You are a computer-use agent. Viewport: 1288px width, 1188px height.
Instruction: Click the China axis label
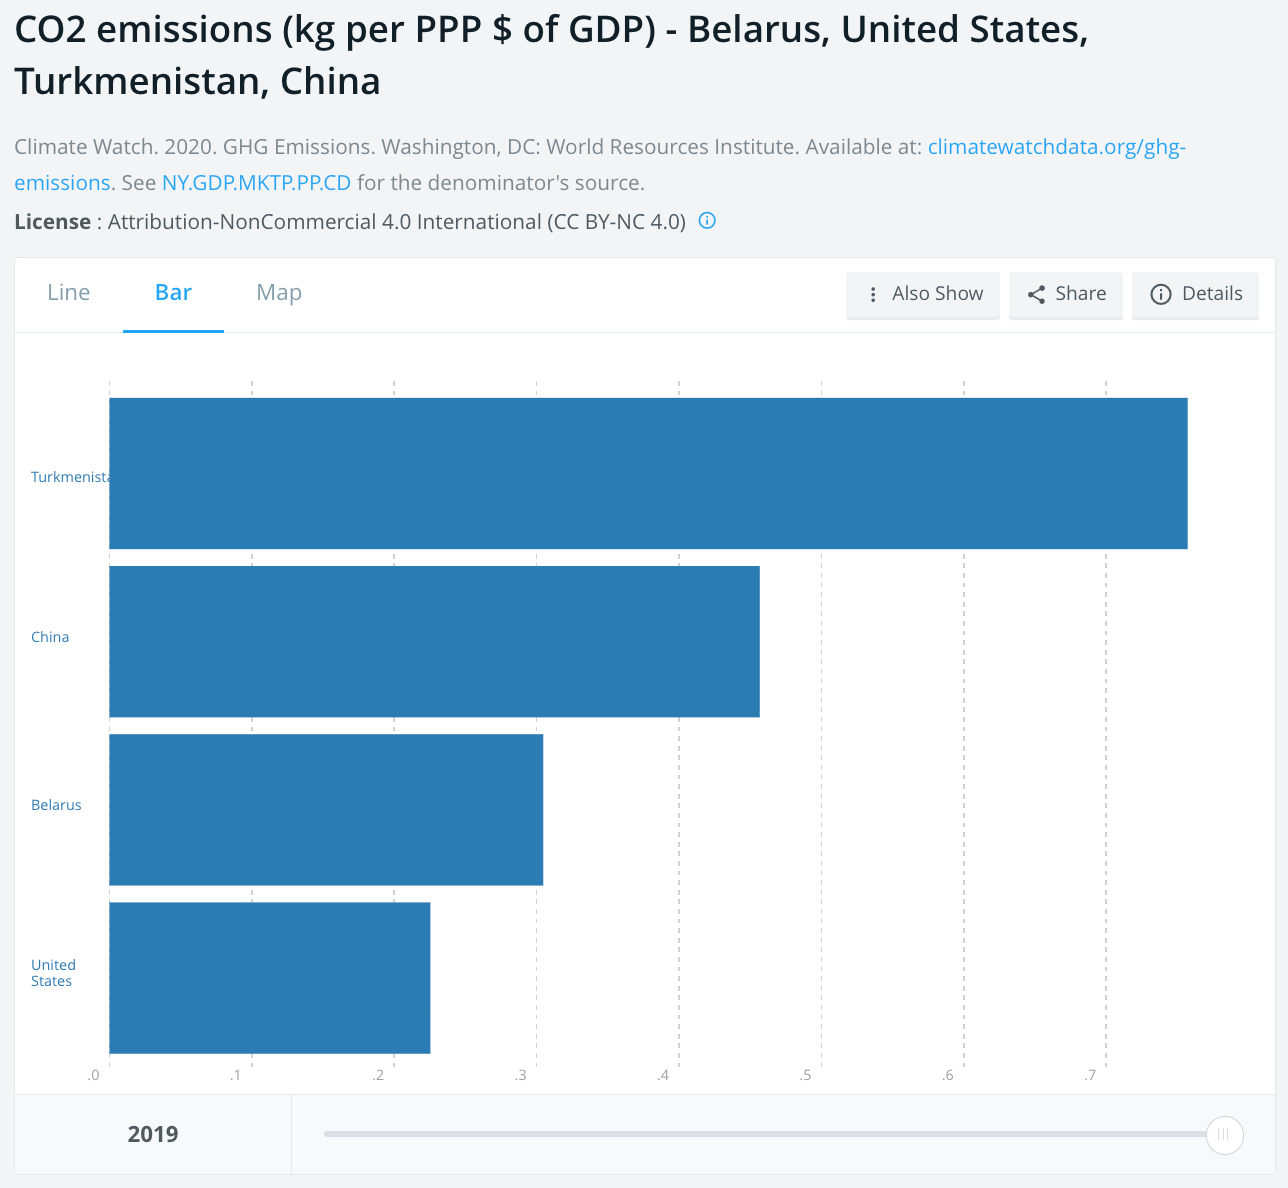50,637
